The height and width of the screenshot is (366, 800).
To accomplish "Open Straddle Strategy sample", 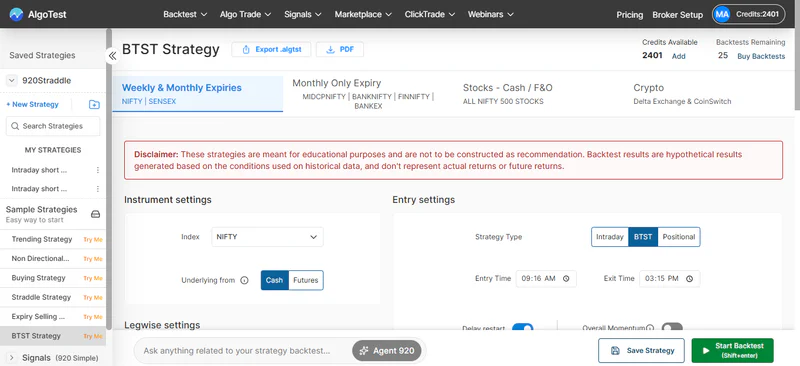I will 41,298.
